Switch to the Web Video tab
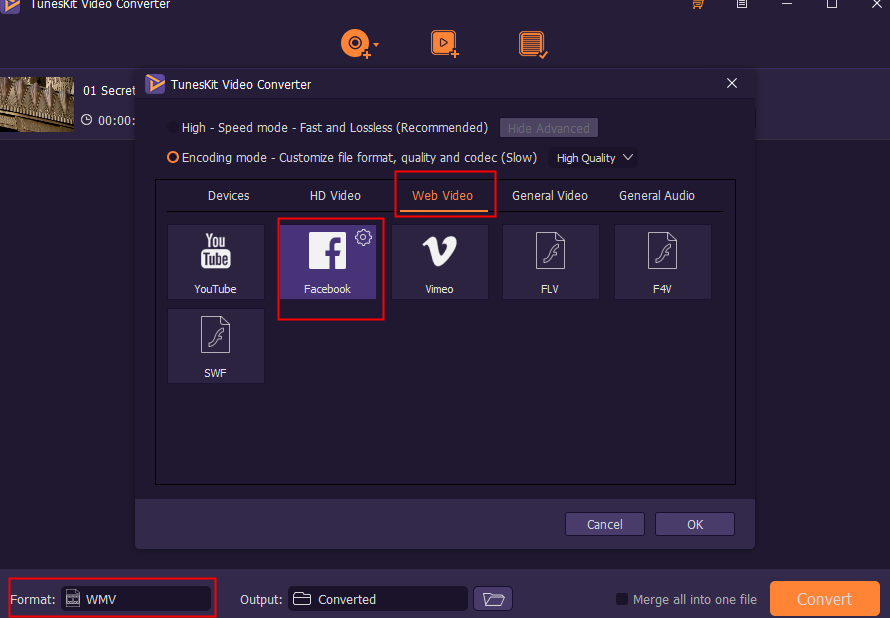This screenshot has width=890, height=618. coord(443,195)
